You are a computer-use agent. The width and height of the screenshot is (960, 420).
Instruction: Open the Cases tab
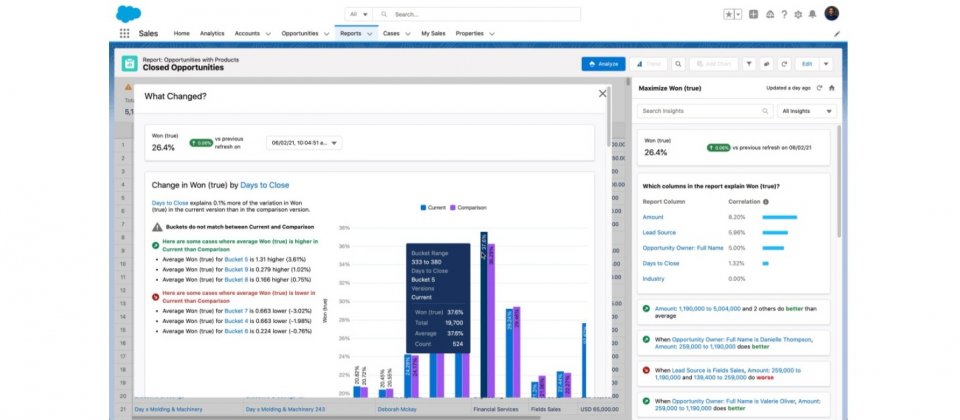click(x=391, y=34)
